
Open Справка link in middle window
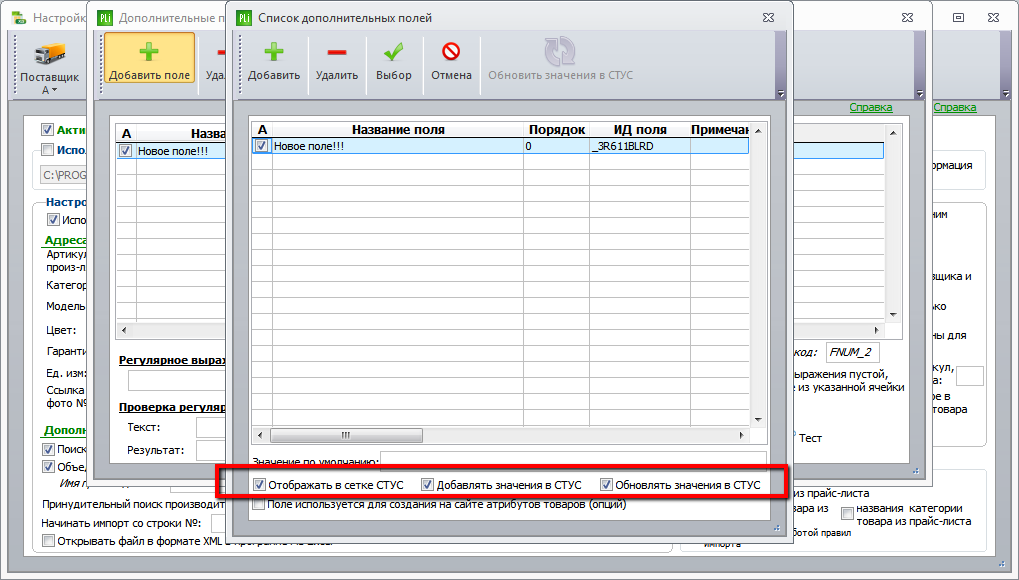(870, 107)
